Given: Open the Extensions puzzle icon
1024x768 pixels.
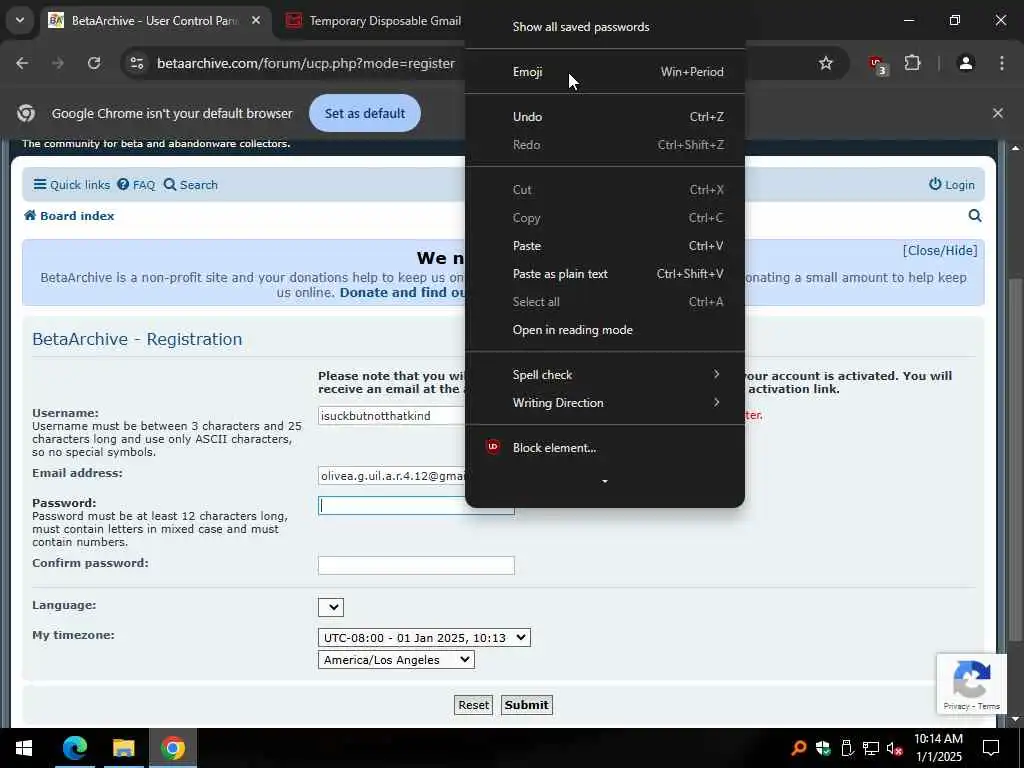Looking at the screenshot, I should point(912,63).
